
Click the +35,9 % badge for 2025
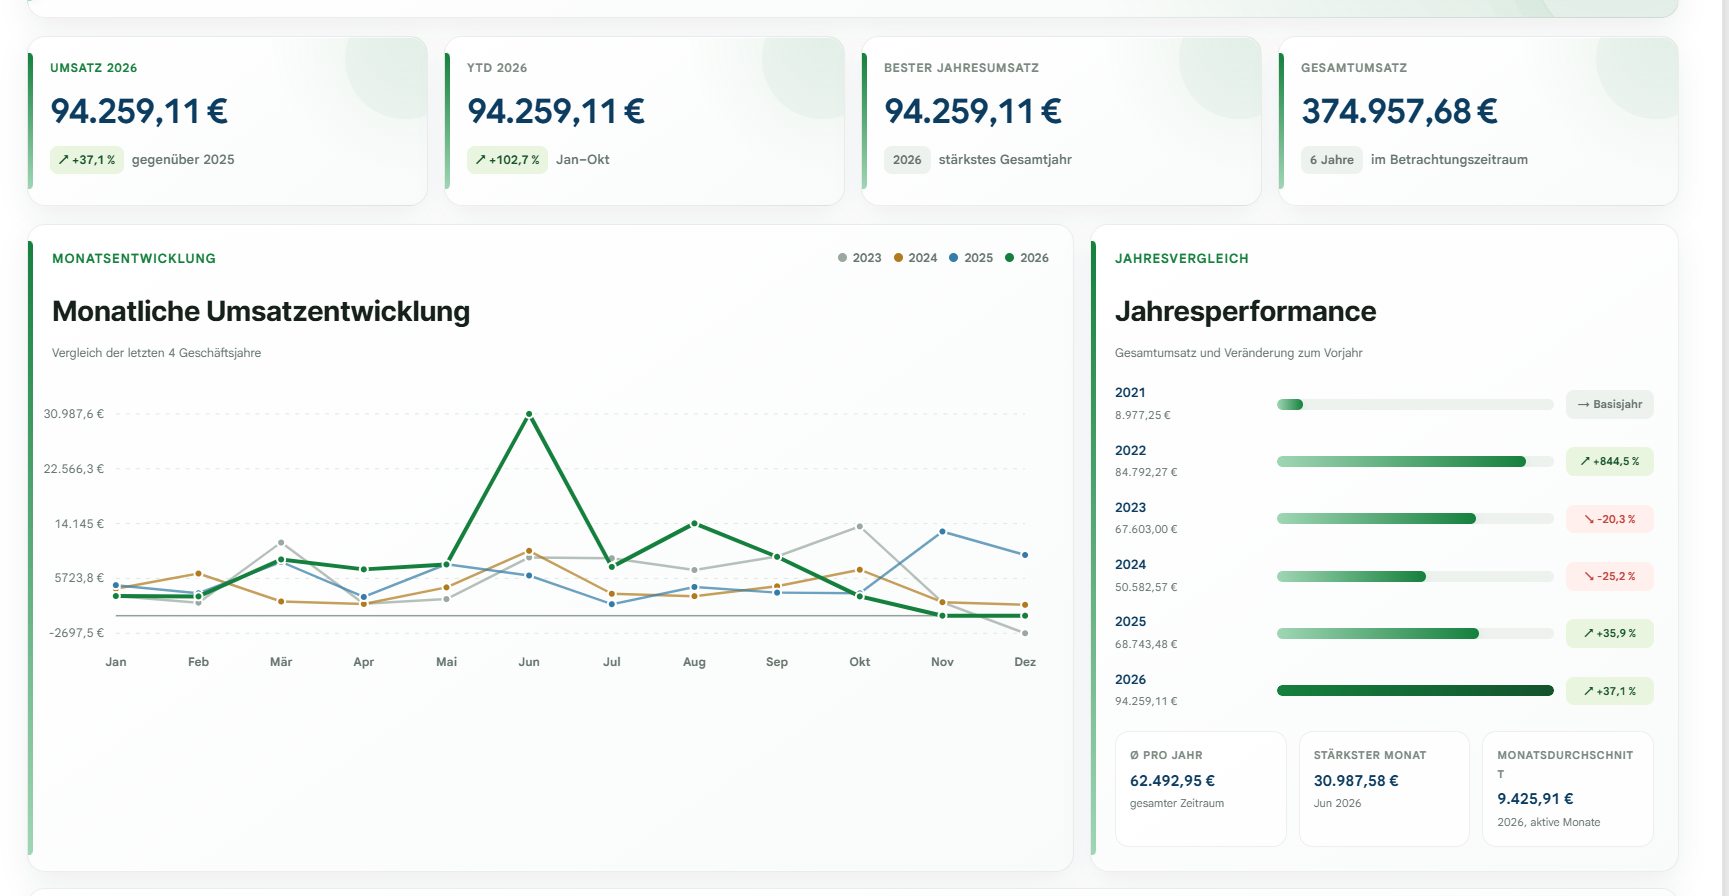(x=1610, y=633)
